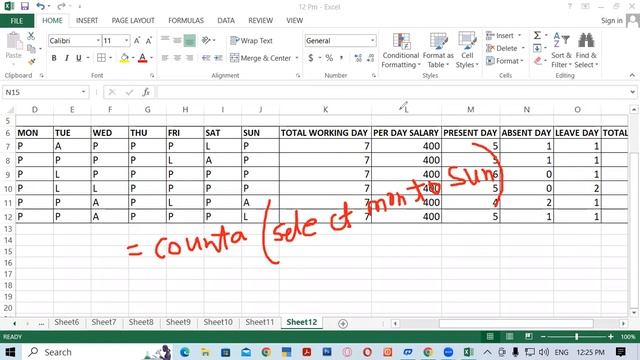Apply the red Font Color A
Image resolution: width=640 pixels, height=360 pixels.
coord(142,58)
